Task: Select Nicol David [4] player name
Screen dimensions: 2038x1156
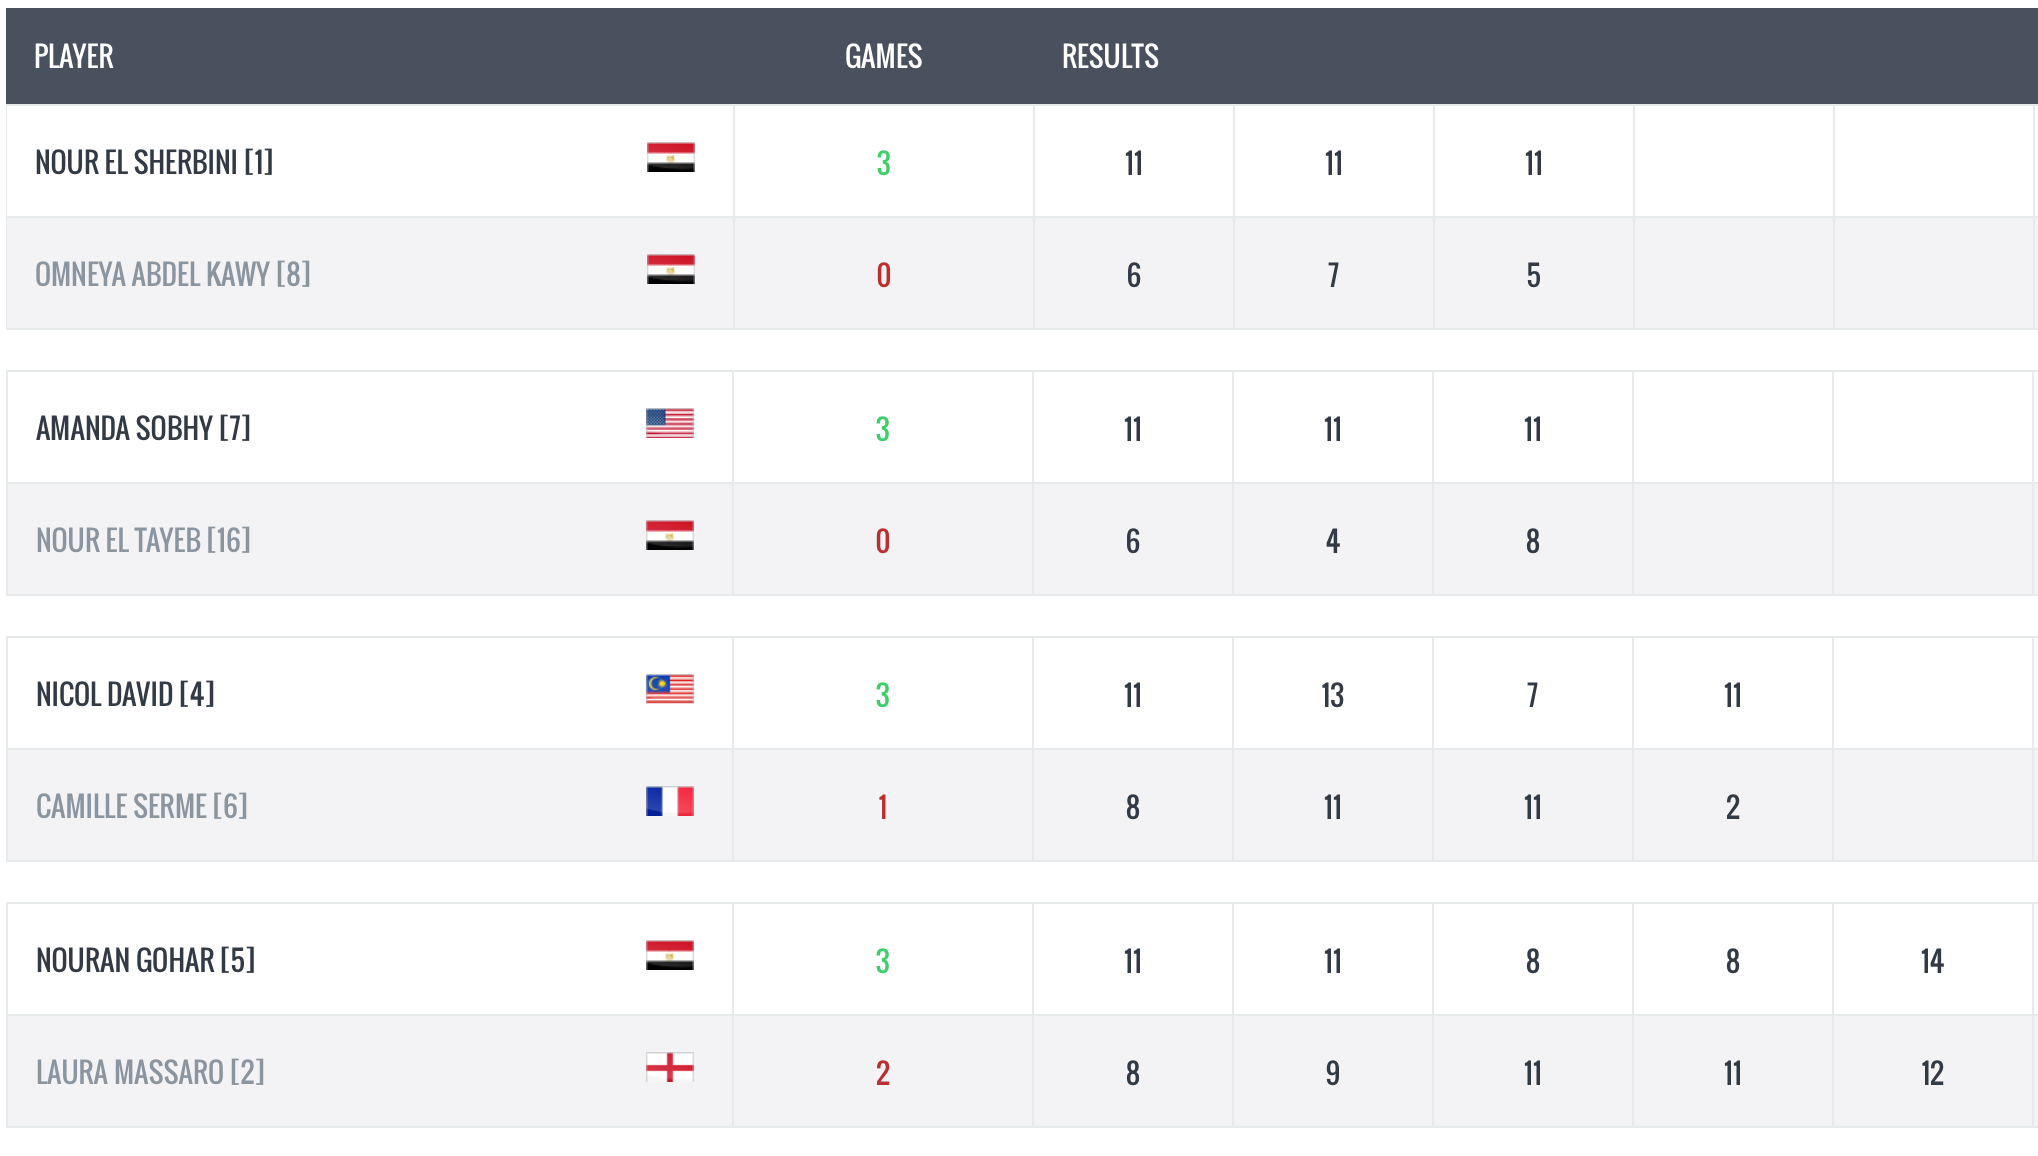Action: (x=125, y=694)
